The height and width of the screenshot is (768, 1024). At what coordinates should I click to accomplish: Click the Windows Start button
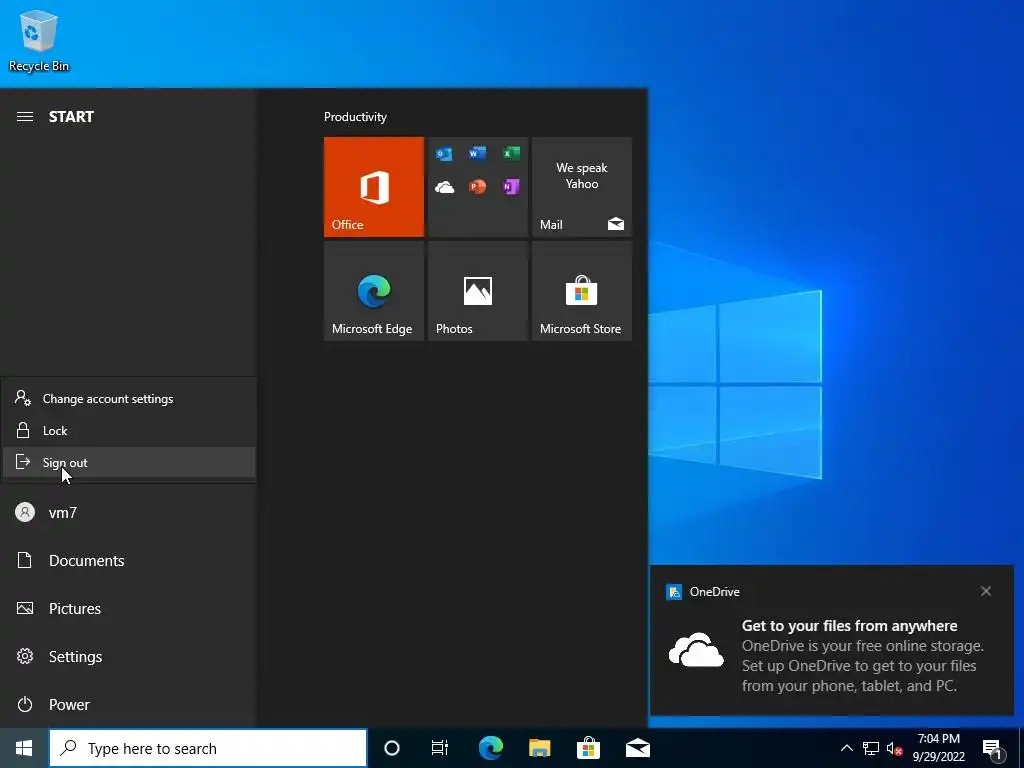coord(24,748)
